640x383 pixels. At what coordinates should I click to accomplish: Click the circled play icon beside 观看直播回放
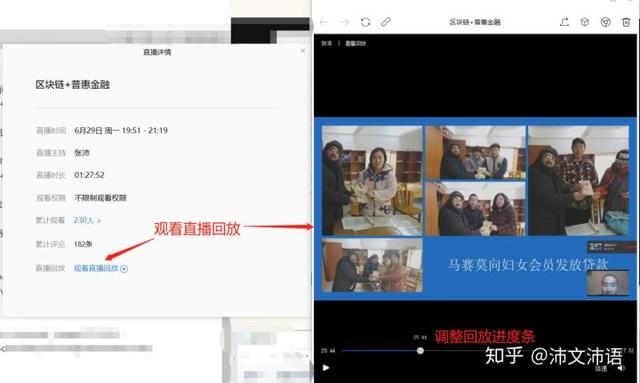click(x=124, y=269)
